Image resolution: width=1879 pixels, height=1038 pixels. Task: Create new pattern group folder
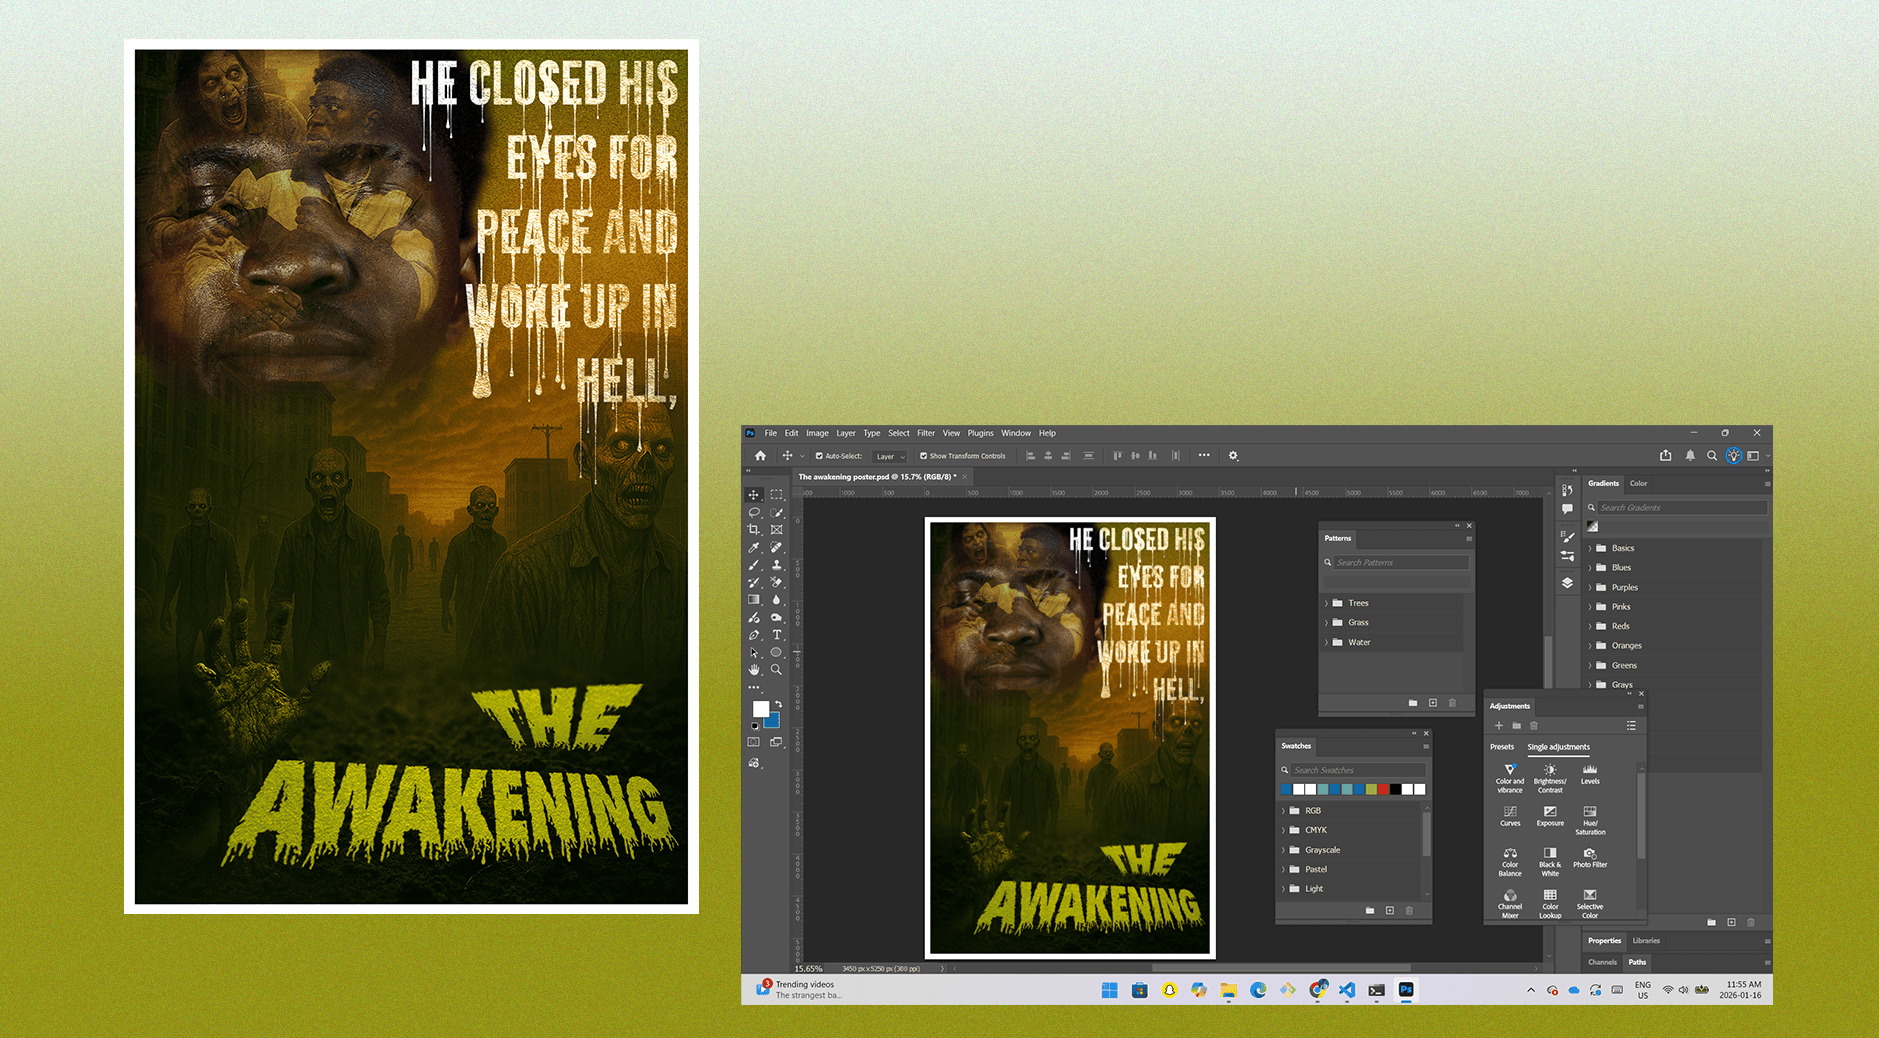pyautogui.click(x=1413, y=703)
